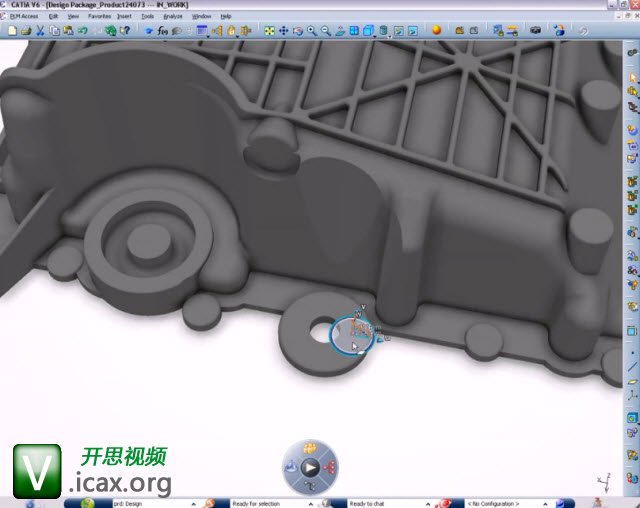Click center play button of compass
Screen dimensions: 640x508
click(310, 467)
